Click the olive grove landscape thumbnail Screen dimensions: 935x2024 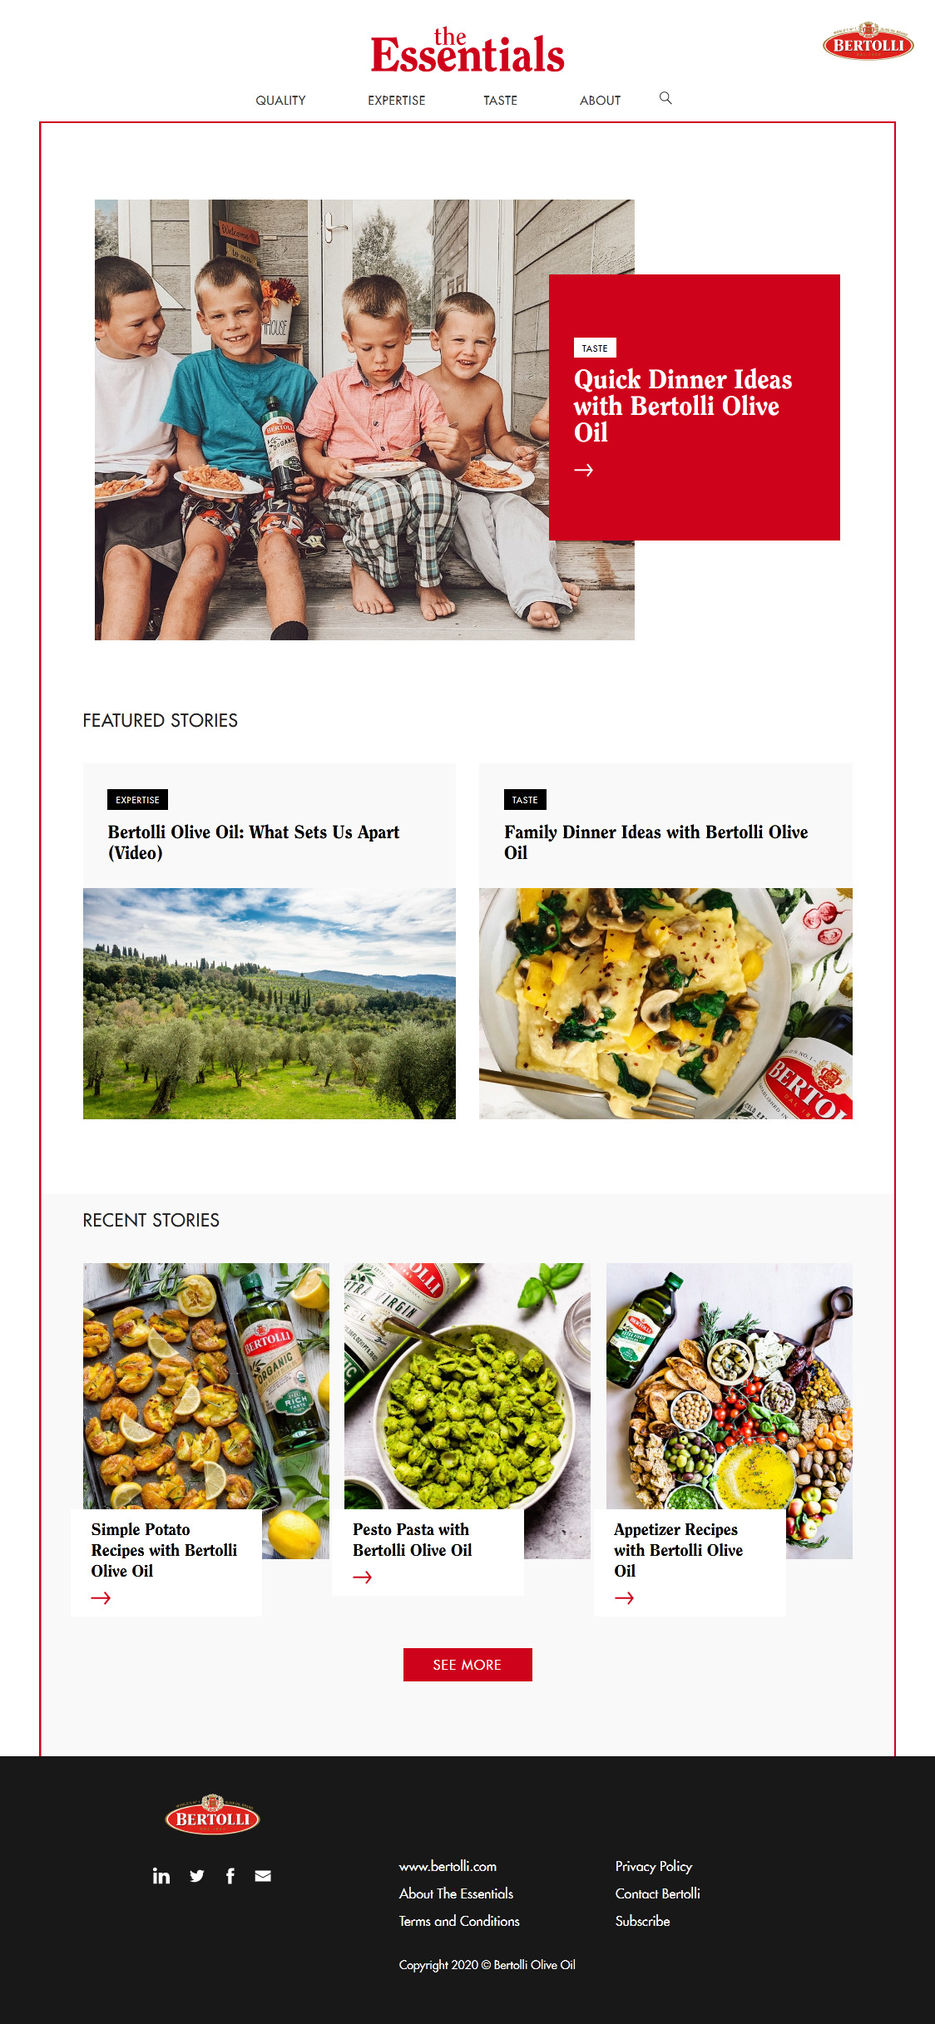[269, 1003]
